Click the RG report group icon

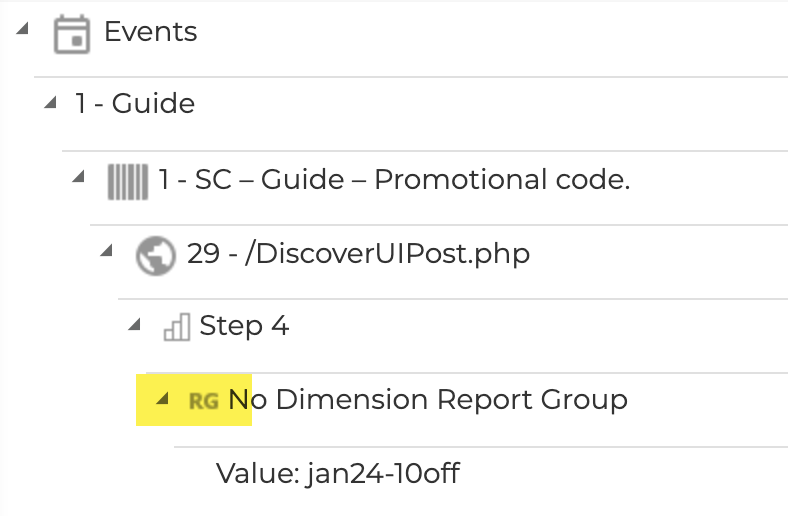204,401
